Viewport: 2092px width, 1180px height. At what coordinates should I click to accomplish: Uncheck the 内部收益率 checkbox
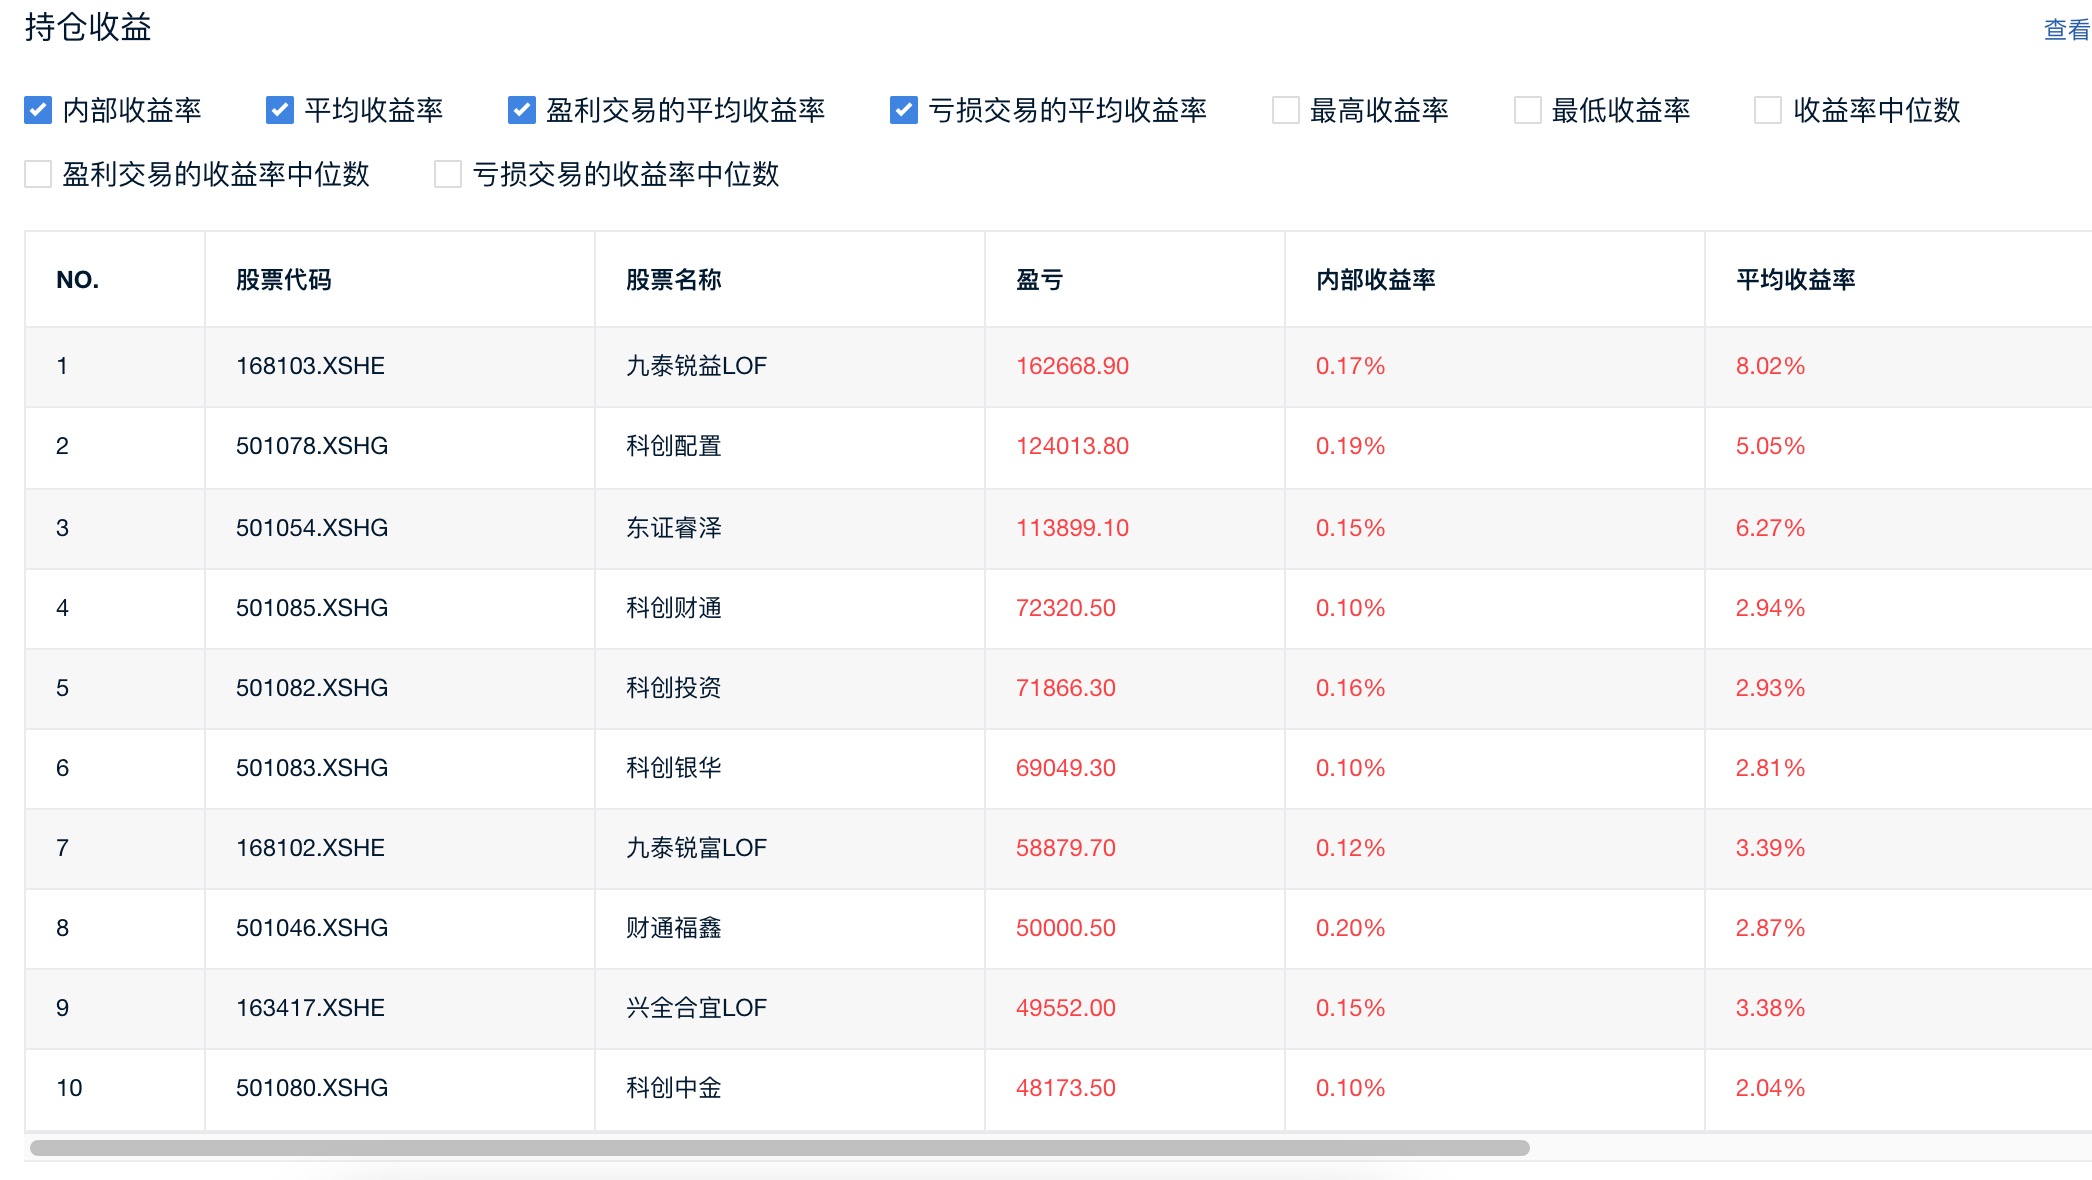[x=38, y=110]
